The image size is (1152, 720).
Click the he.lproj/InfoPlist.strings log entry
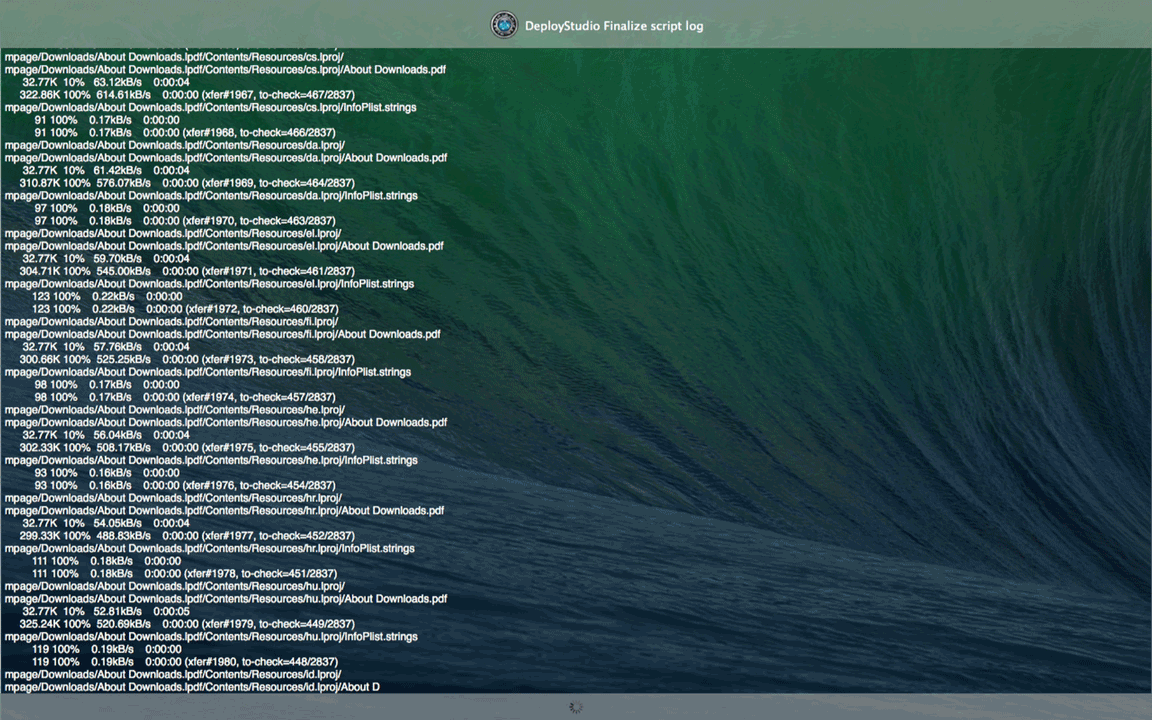tap(210, 460)
